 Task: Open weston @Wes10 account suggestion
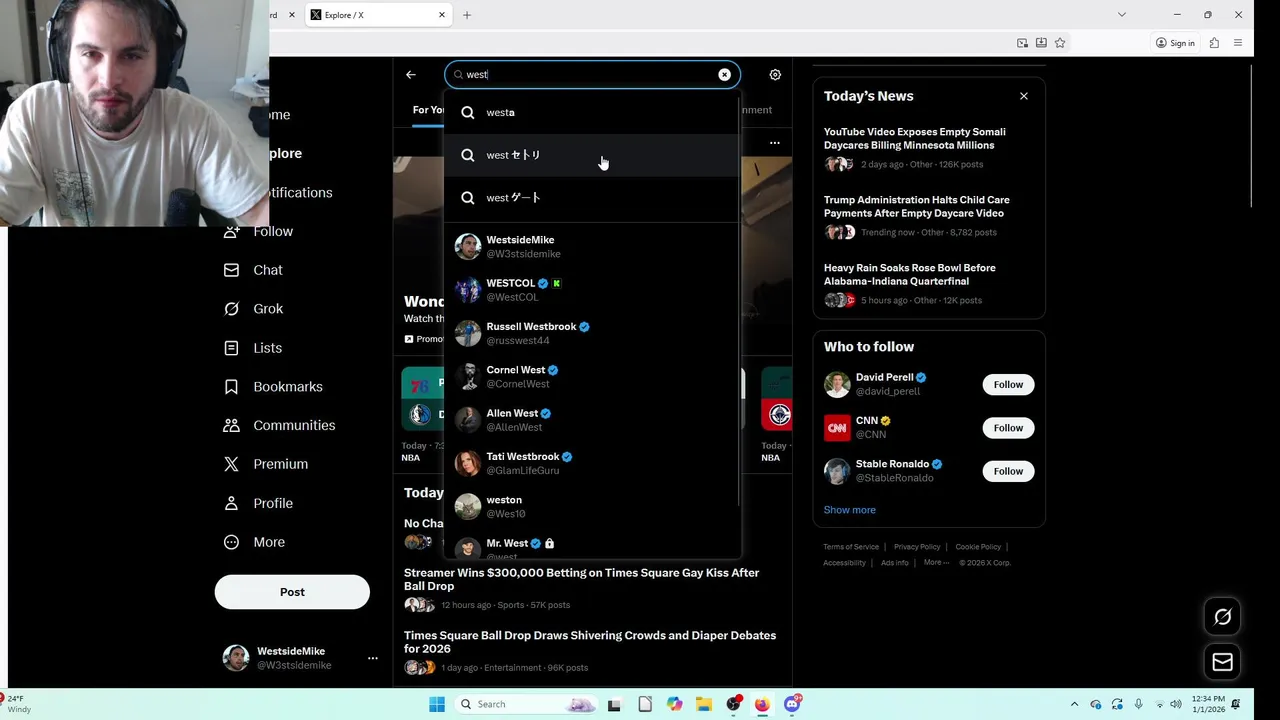click(592, 506)
